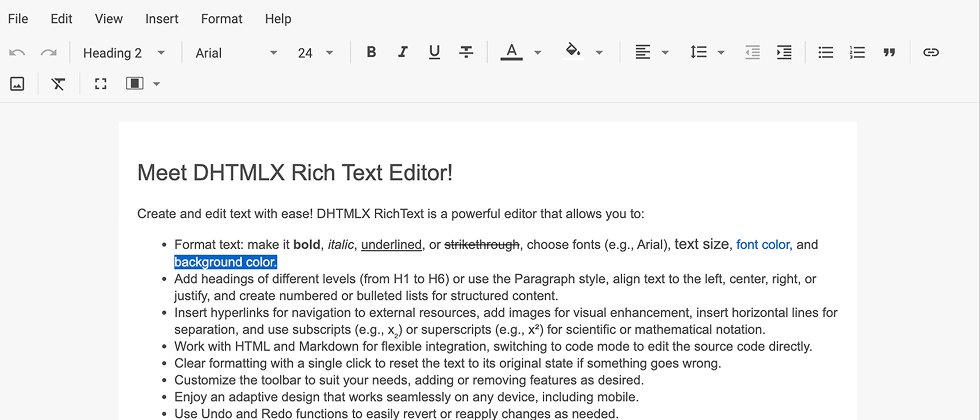
Task: Open the Insert menu
Action: 162,18
